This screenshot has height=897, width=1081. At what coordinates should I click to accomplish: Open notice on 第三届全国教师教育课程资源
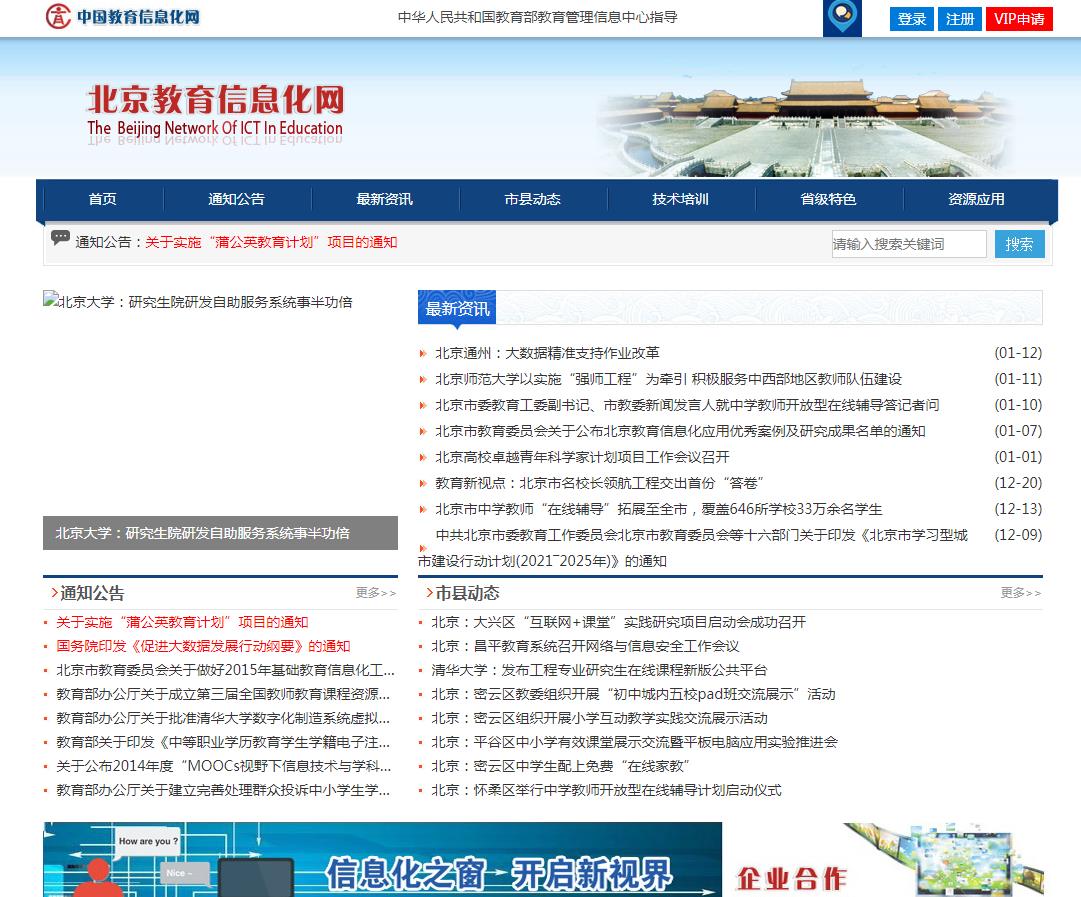(223, 694)
